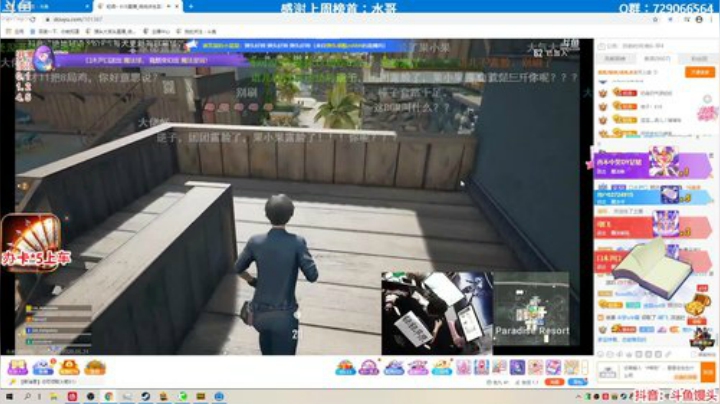Open the Windows Start menu
This screenshot has width=720, height=404.
[x=9, y=397]
